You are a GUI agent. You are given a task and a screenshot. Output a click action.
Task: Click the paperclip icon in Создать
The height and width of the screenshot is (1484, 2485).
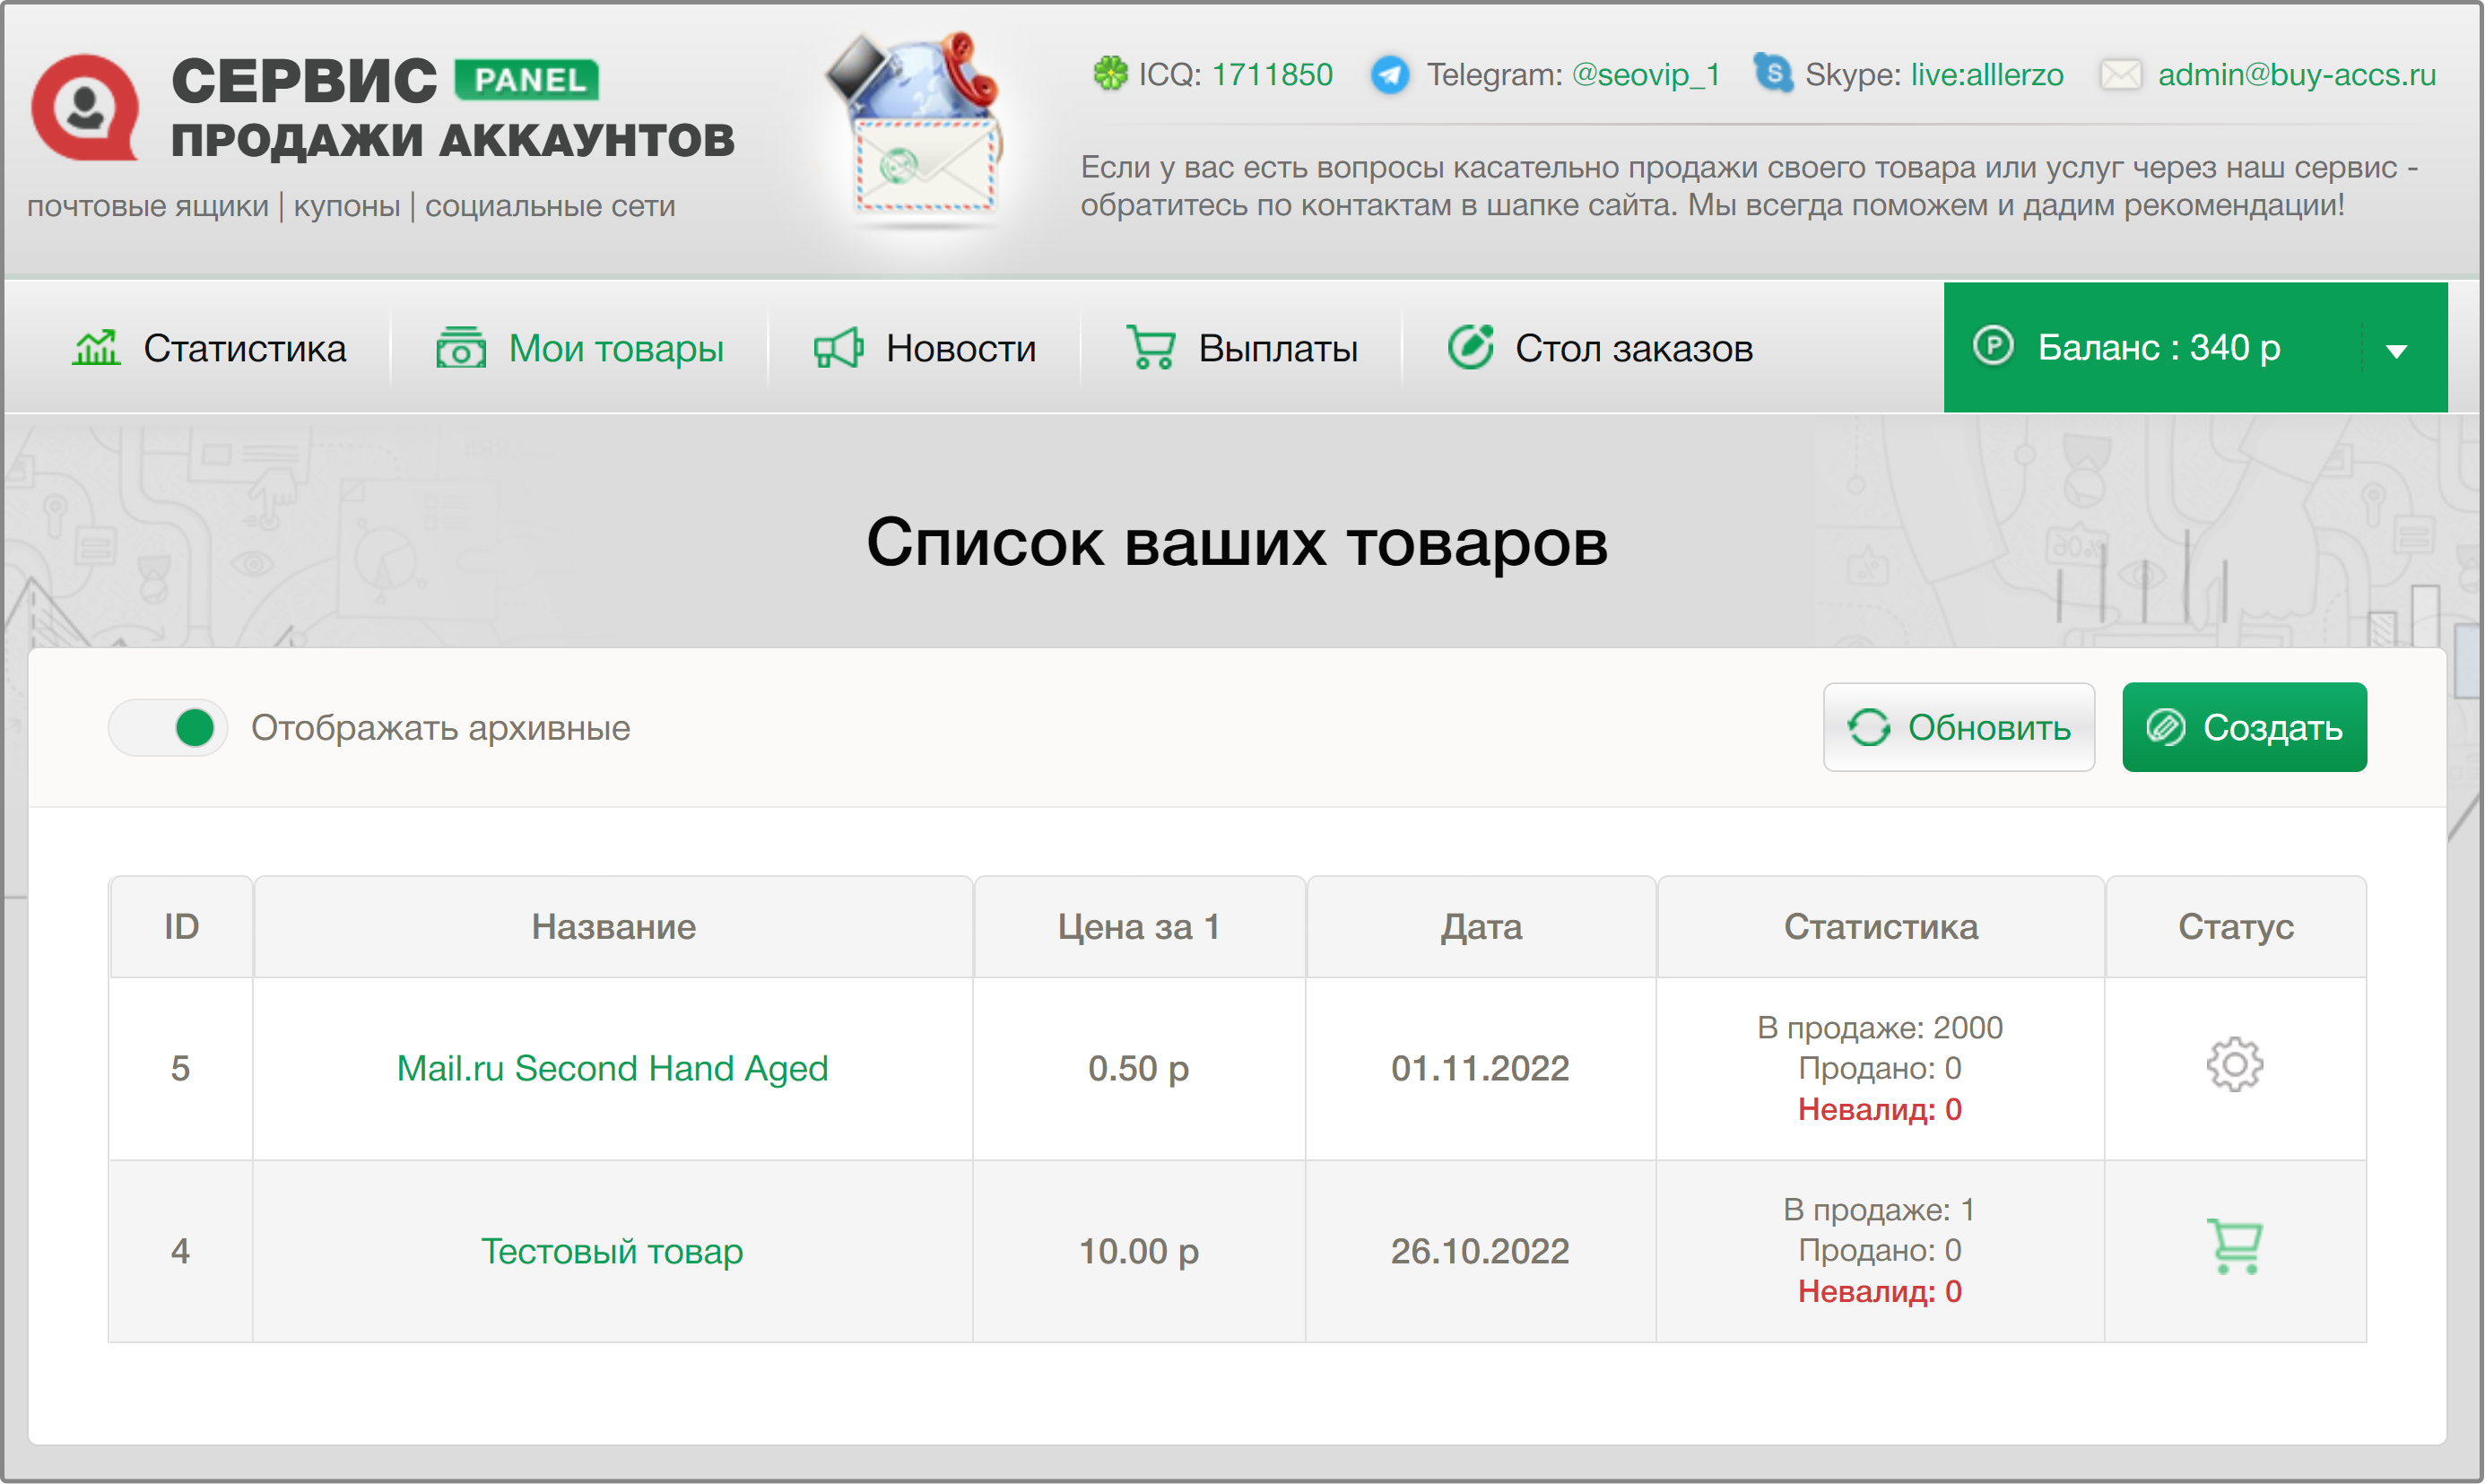click(2166, 727)
